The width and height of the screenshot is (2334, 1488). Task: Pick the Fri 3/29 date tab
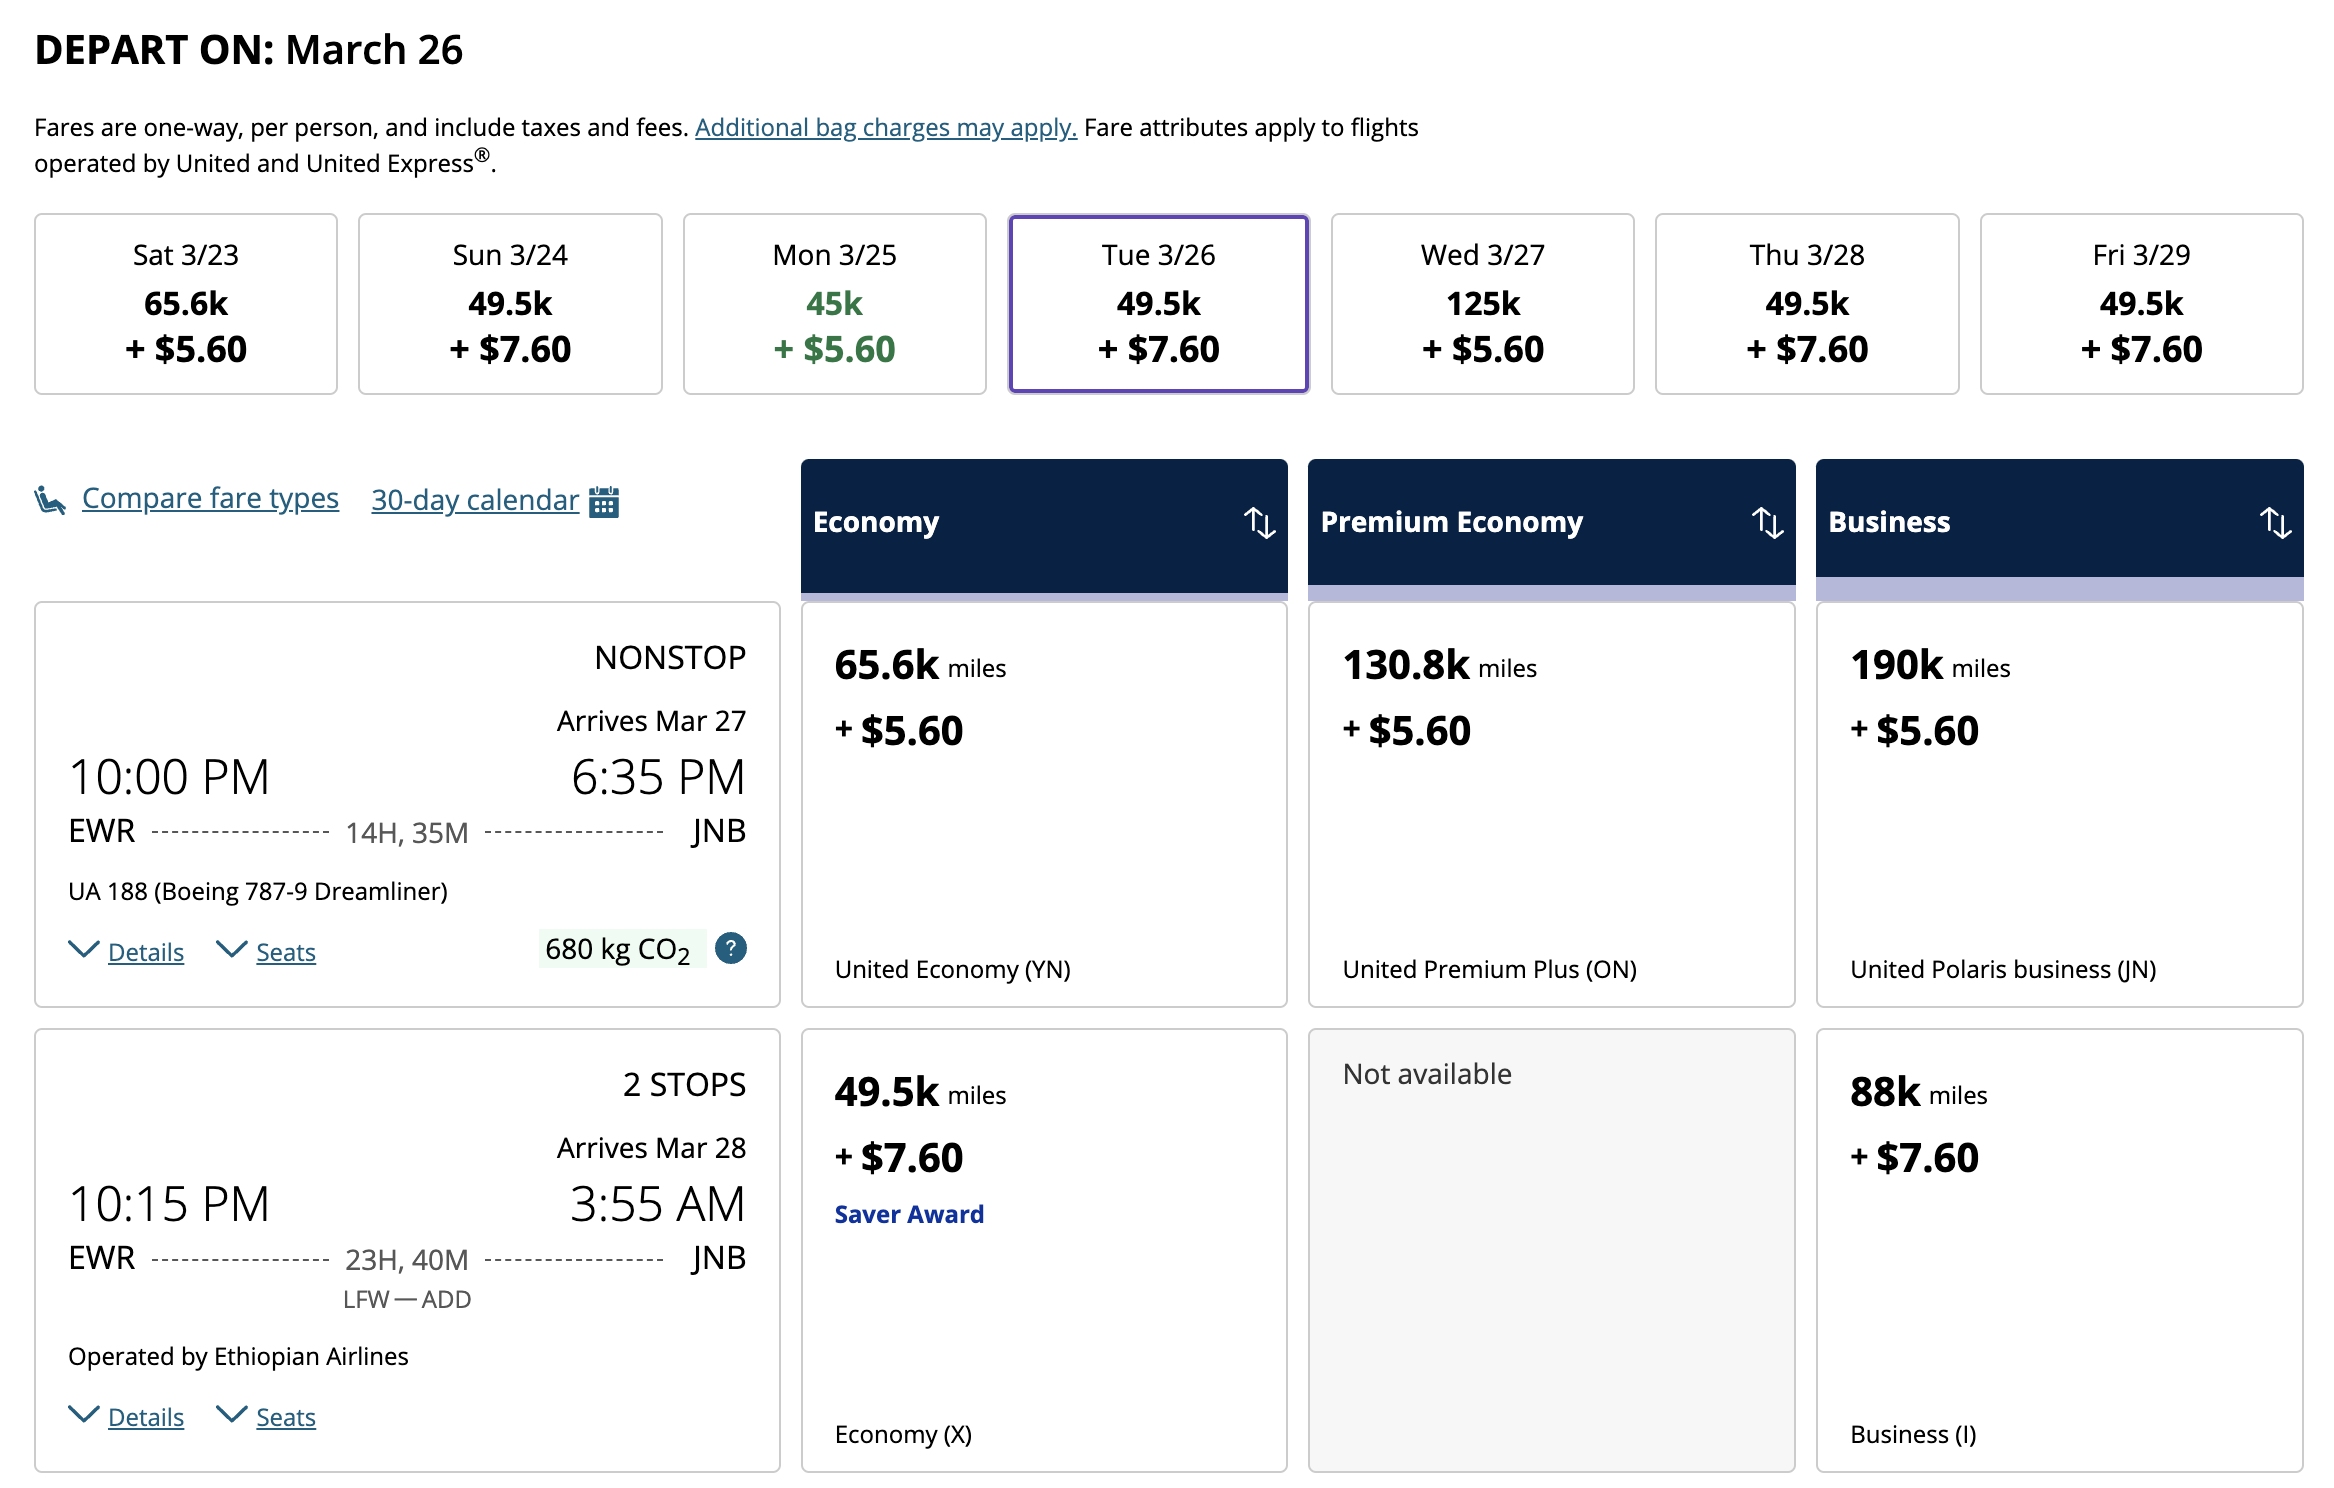click(x=2142, y=304)
